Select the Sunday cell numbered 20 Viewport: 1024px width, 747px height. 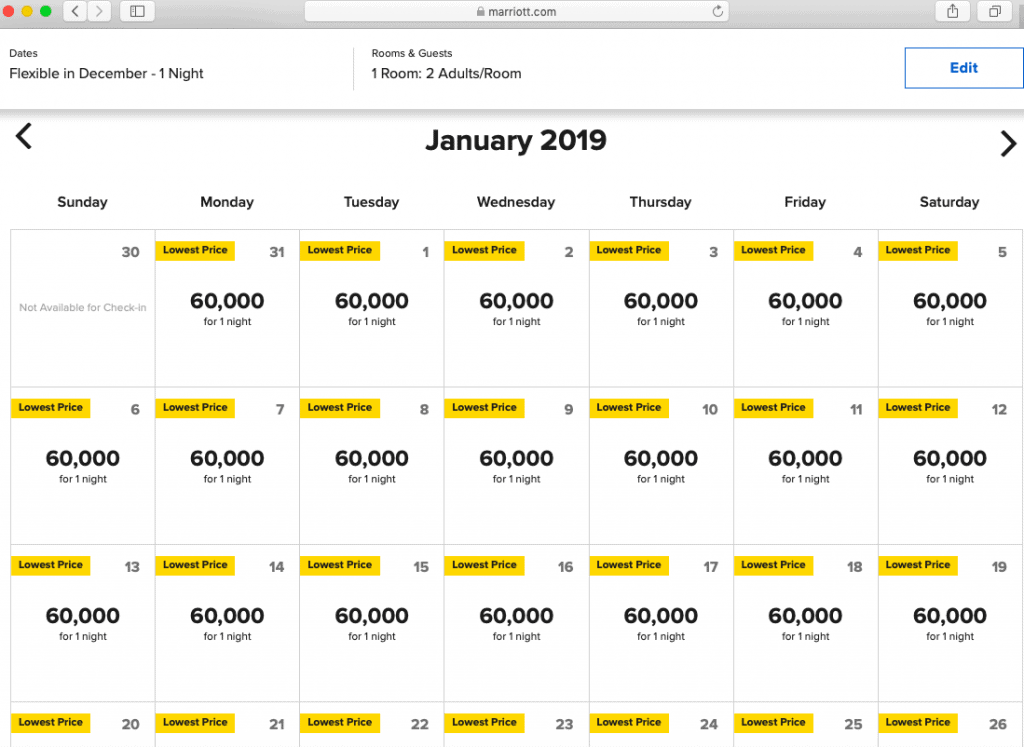[82, 725]
